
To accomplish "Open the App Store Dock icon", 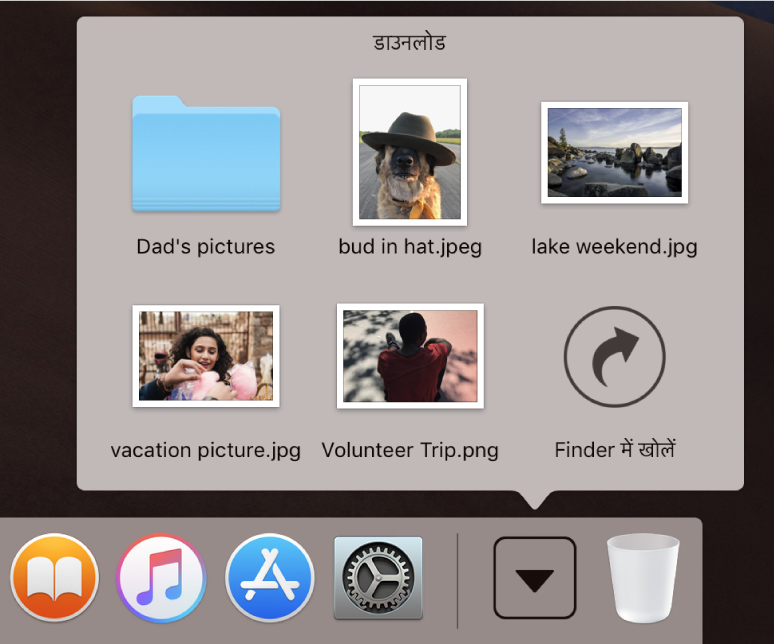I will coord(270,577).
